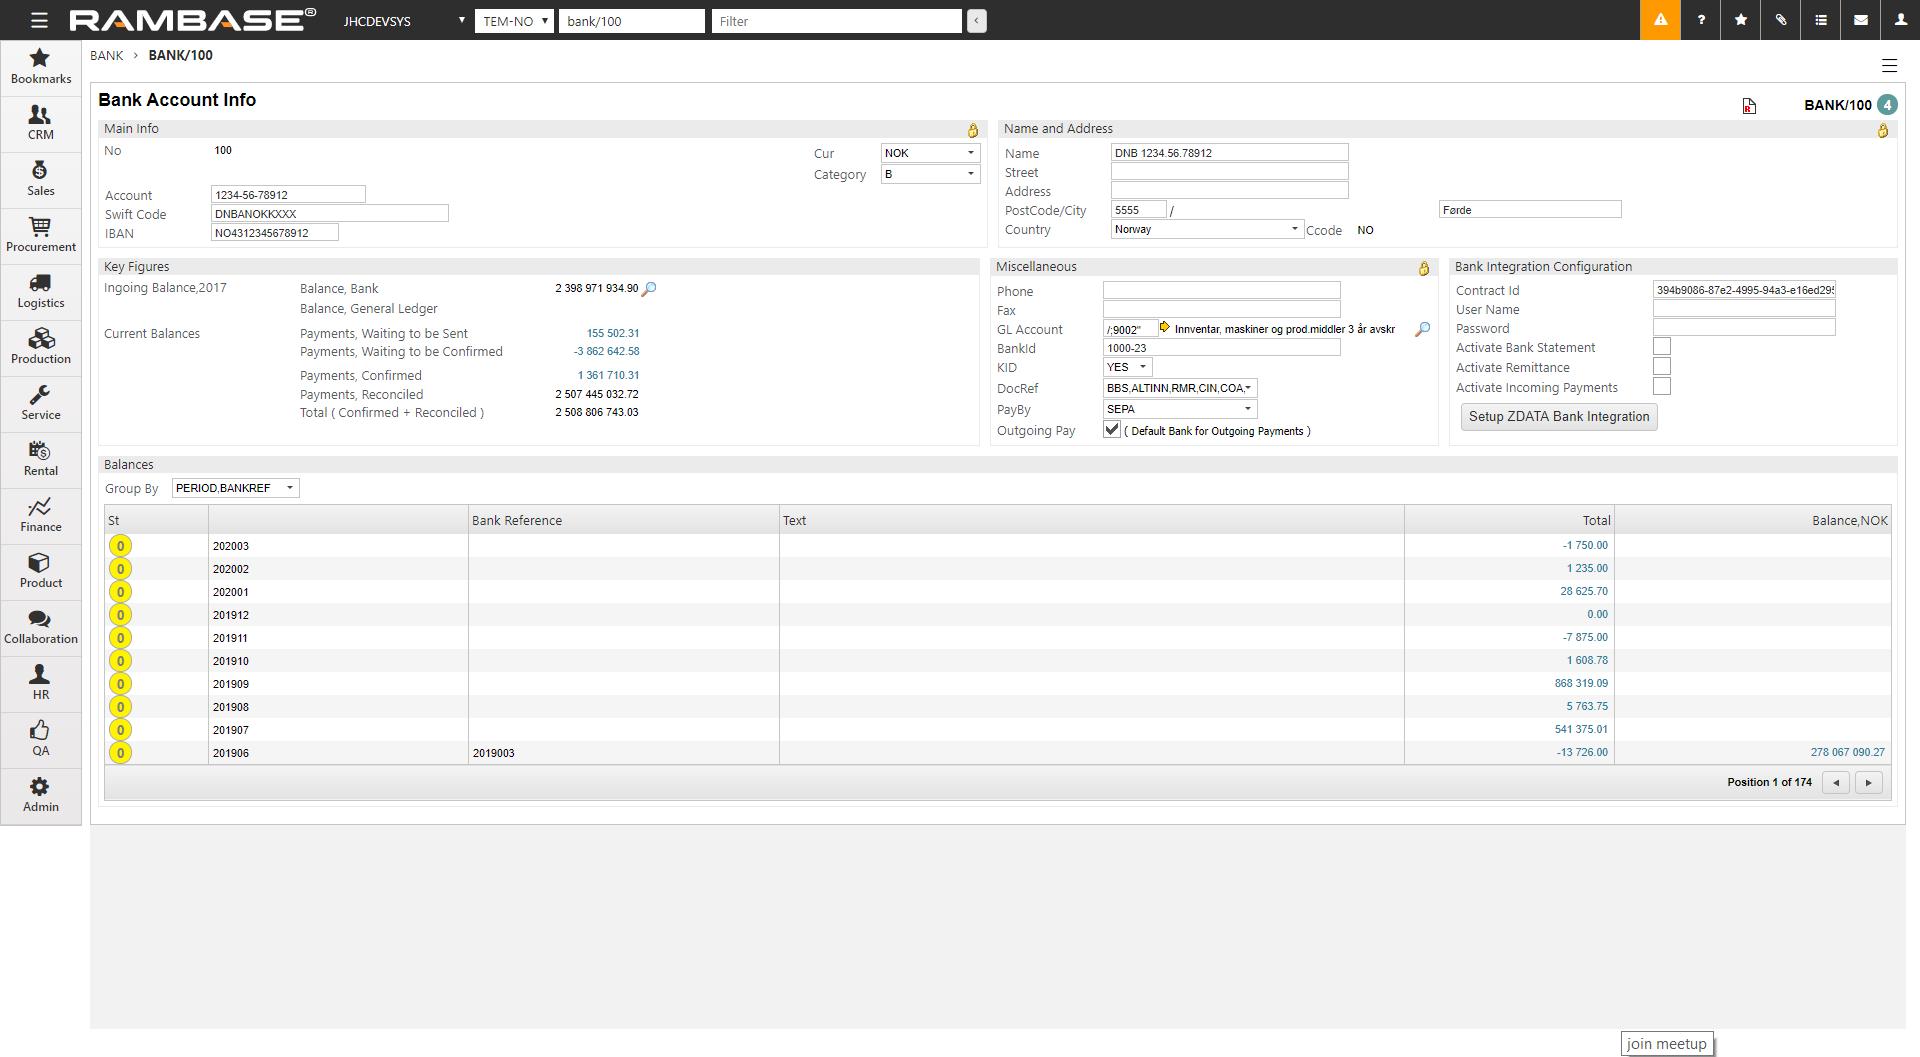Expand the Group By PERIOD,BANKREF dropdown

(x=236, y=488)
